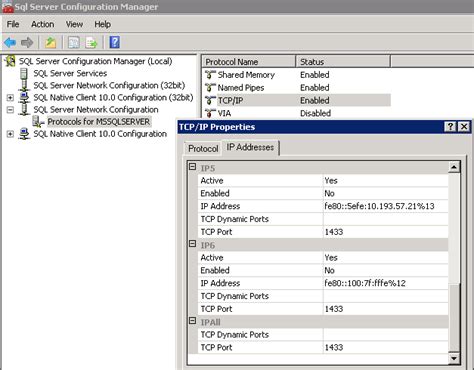Viewport: 474px width, 370px height.
Task: Click the IPAll group header label
Action: [x=210, y=322]
